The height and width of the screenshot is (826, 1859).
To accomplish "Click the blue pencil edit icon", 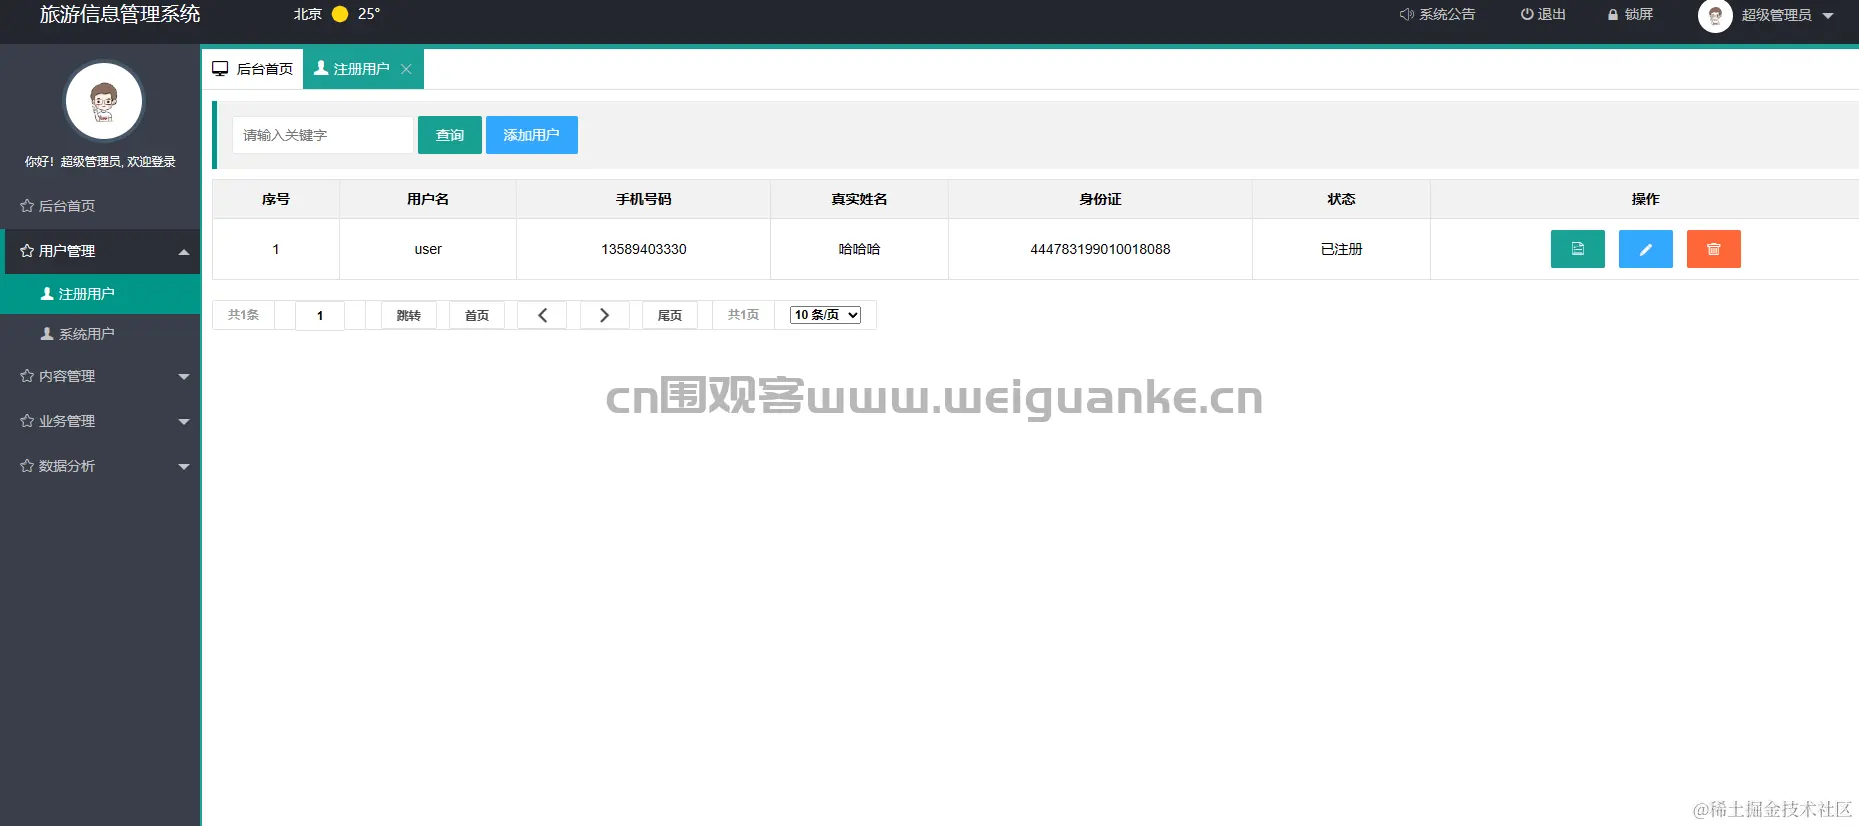I will click(1645, 249).
